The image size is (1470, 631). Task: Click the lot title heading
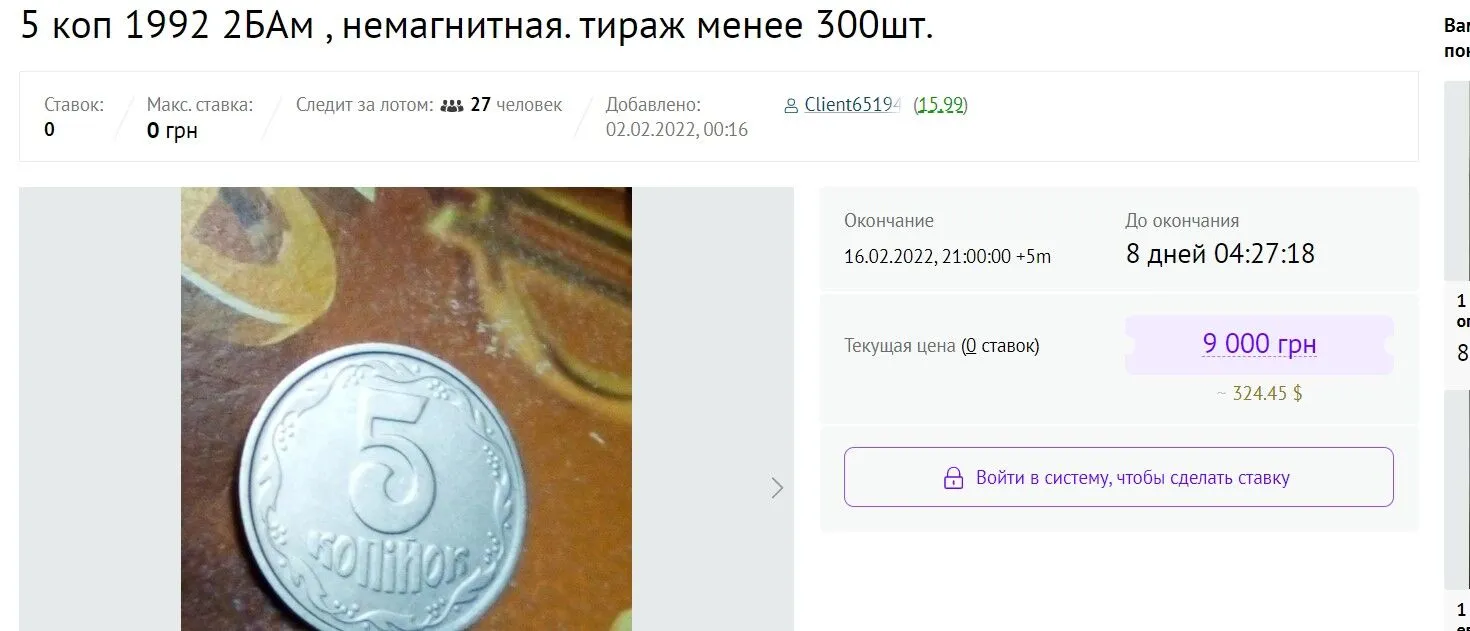476,27
